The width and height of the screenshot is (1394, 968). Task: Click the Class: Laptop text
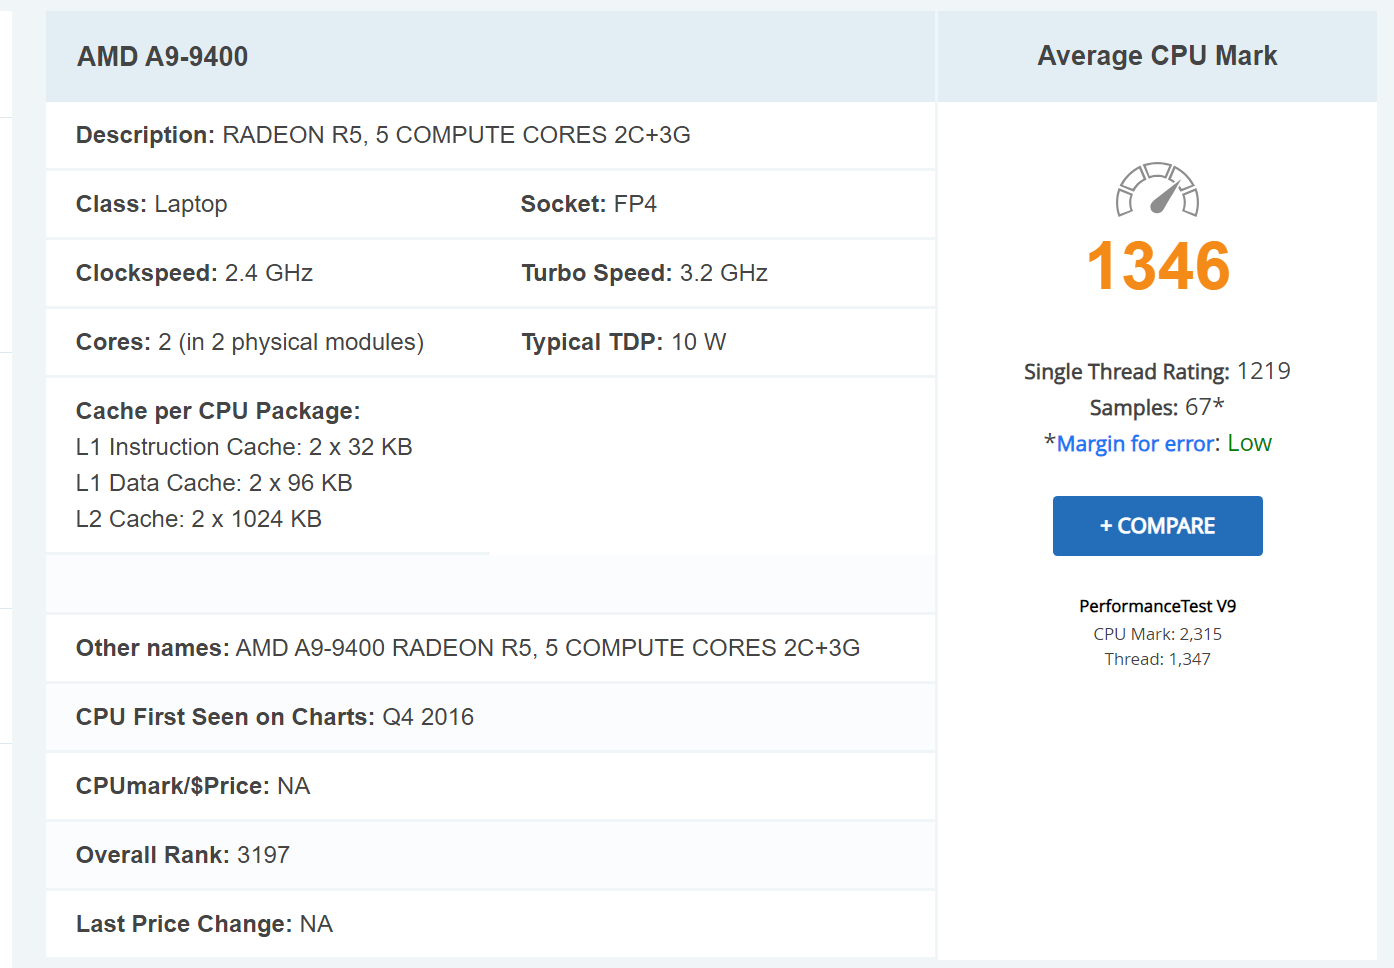click(x=152, y=204)
